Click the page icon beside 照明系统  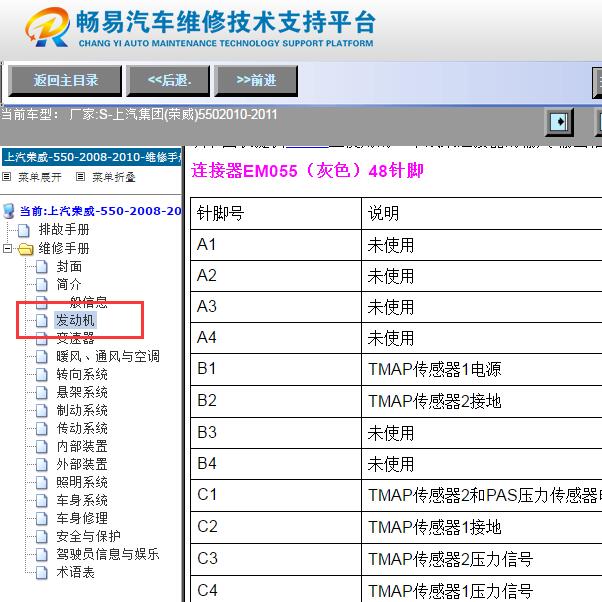[x=41, y=483]
